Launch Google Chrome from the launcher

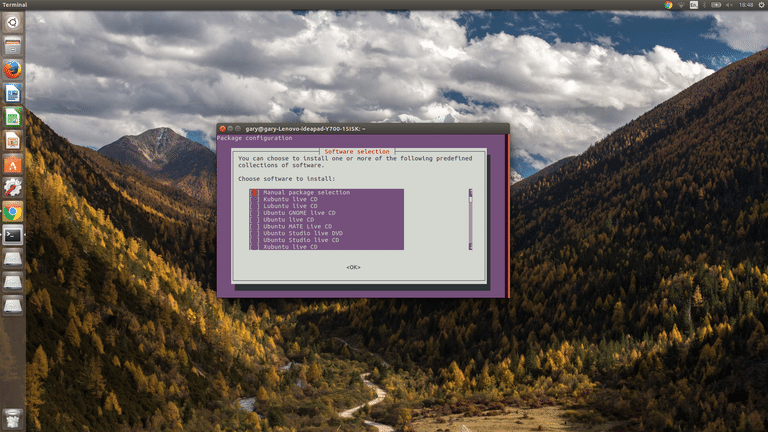12,211
